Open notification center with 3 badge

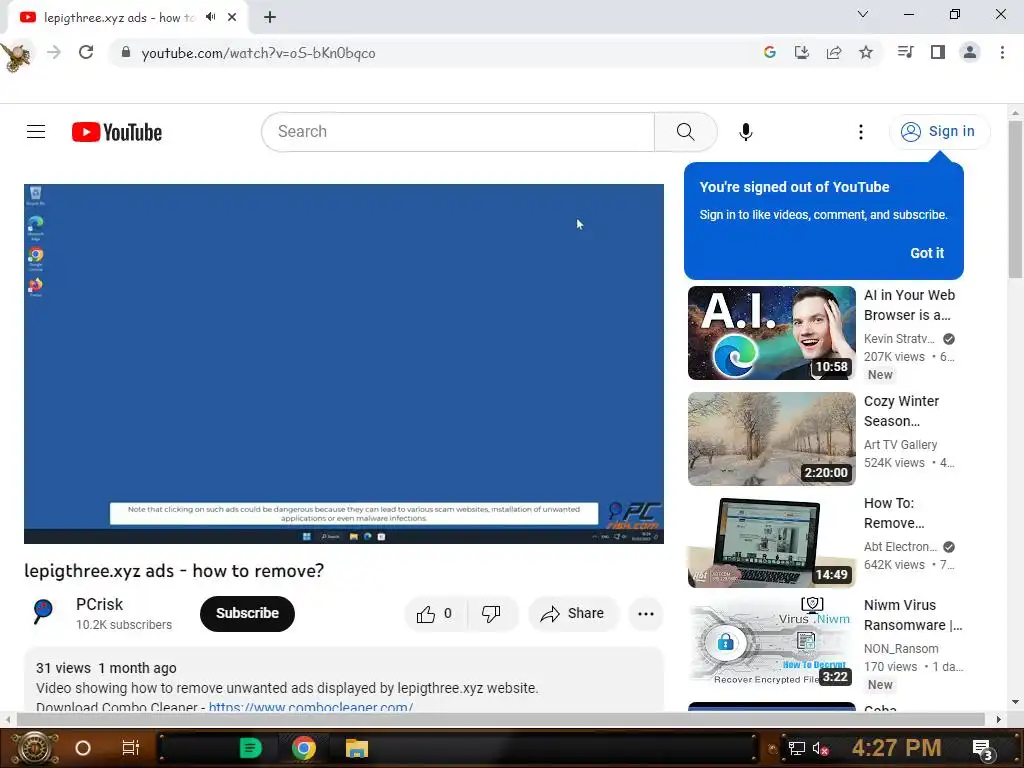[x=982, y=750]
